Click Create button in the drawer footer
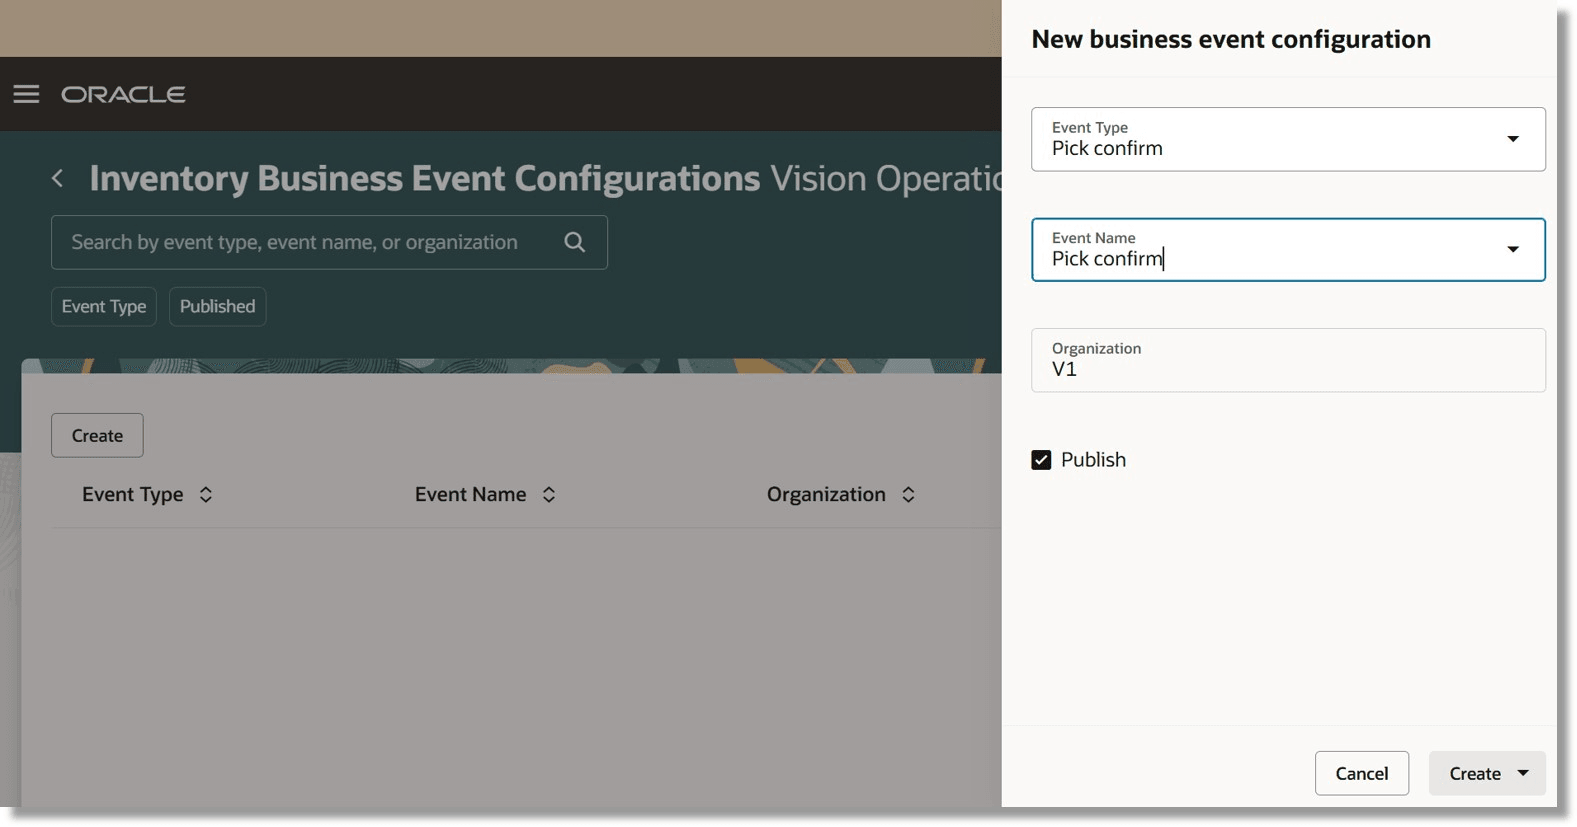Image resolution: width=1577 pixels, height=827 pixels. point(1474,773)
